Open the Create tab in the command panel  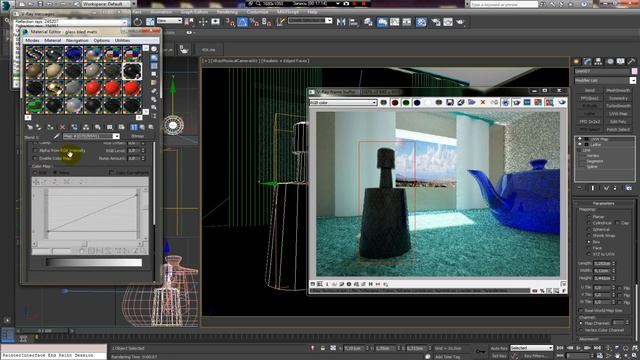coord(576,61)
